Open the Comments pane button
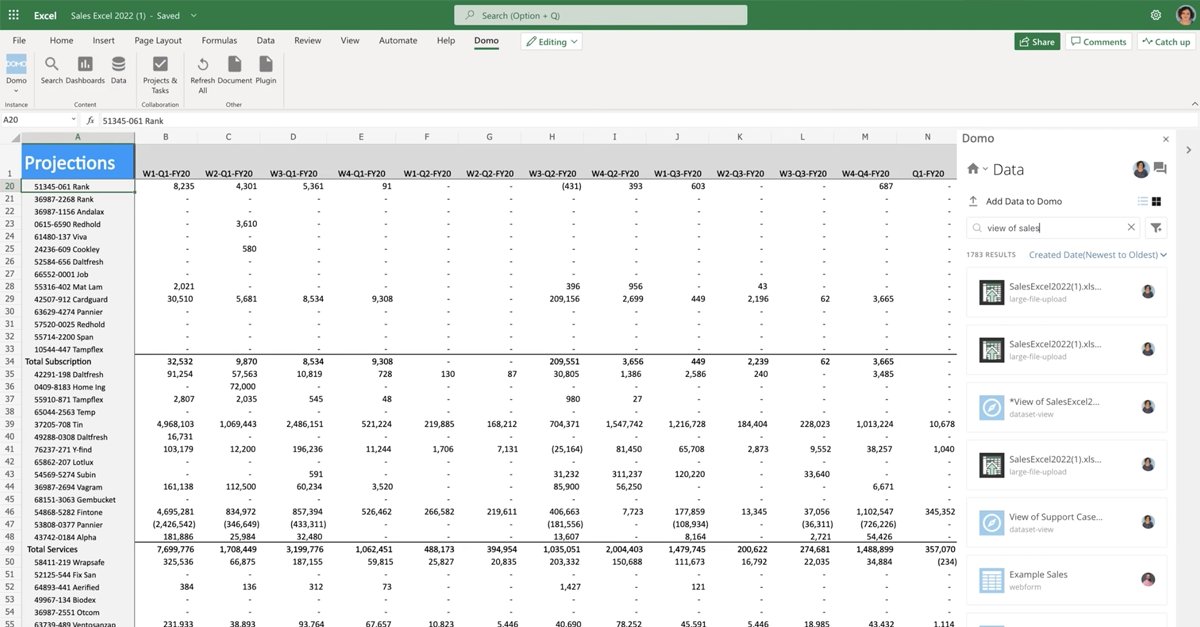Image resolution: width=1200 pixels, height=627 pixels. (x=1097, y=42)
